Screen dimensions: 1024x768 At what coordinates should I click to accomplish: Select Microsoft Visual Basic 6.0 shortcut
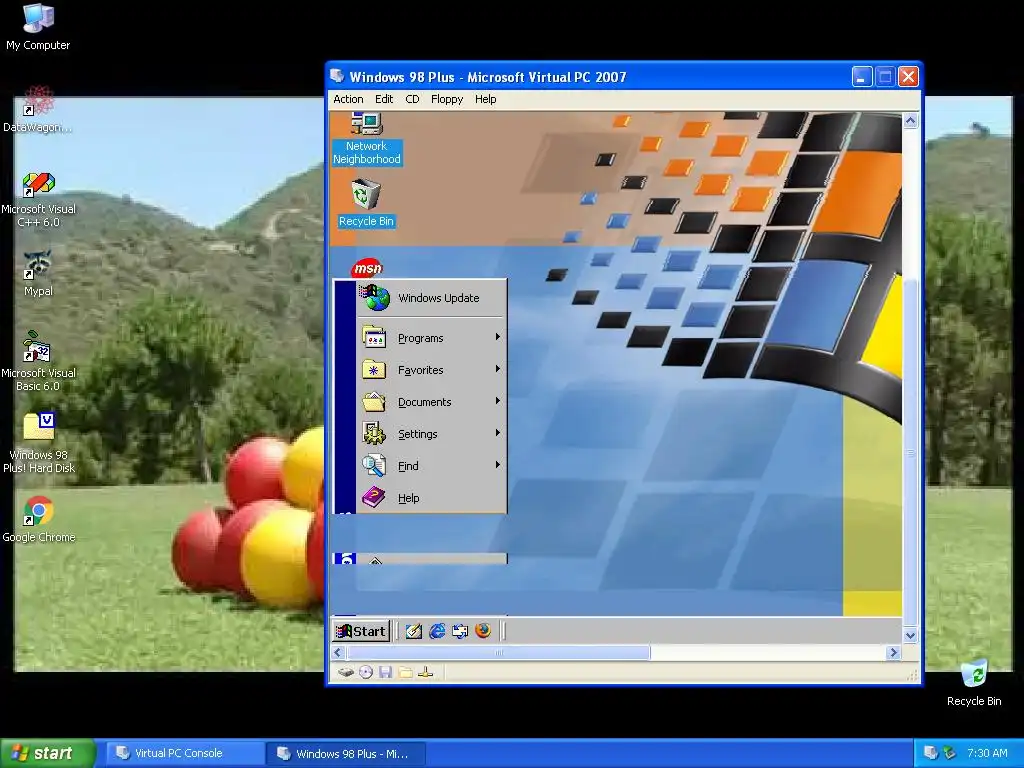39,361
